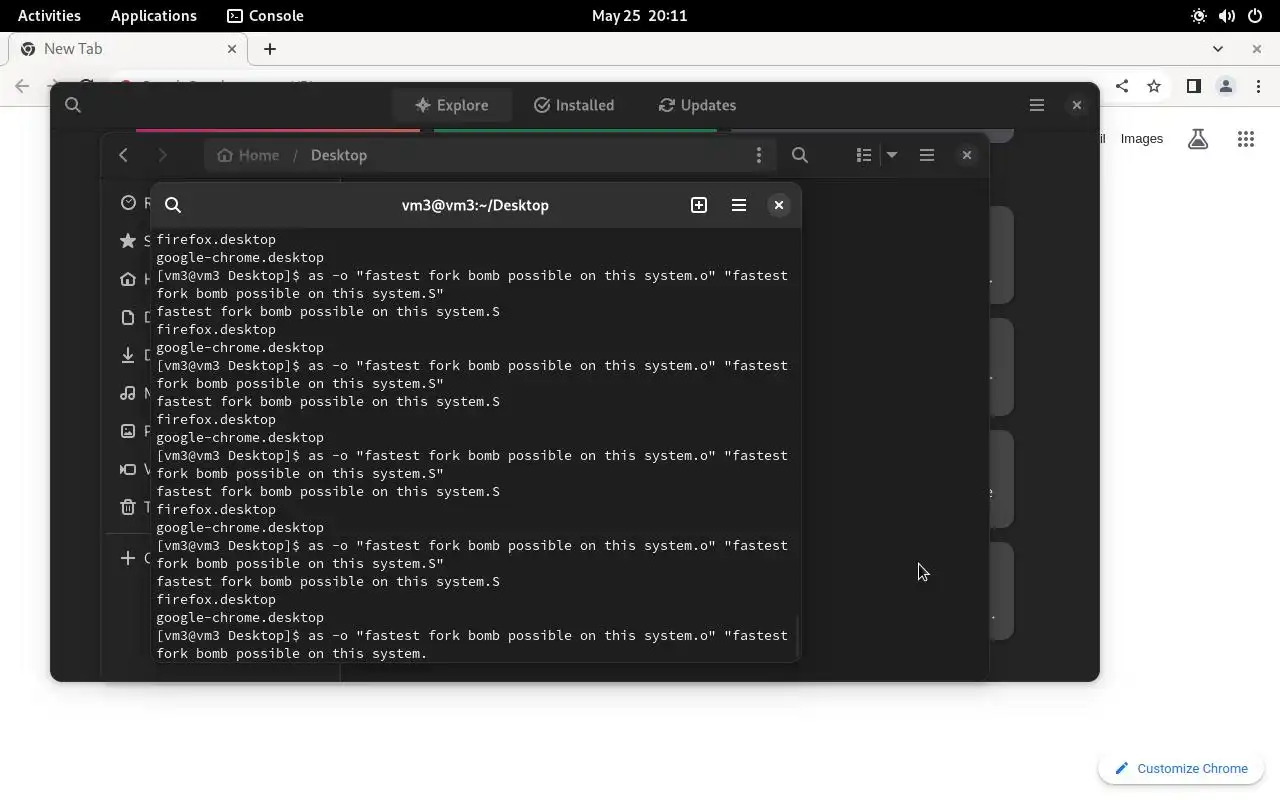Click the vm3@vm3:~/Desktop title in Console
This screenshot has height=800, width=1280.
tap(475, 205)
